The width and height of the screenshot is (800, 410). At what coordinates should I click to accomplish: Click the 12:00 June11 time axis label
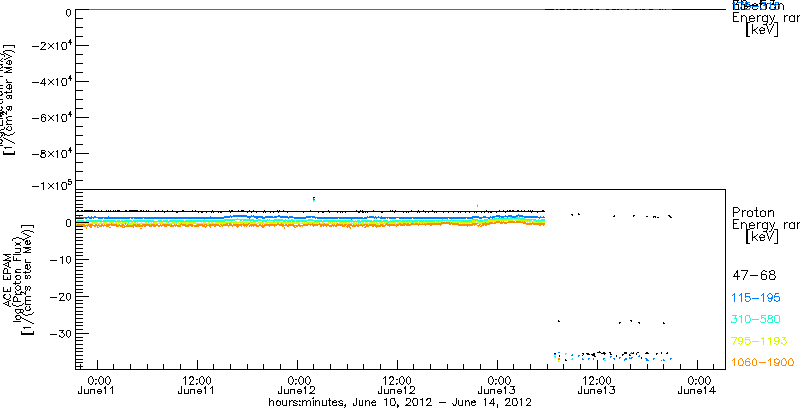pos(197,386)
